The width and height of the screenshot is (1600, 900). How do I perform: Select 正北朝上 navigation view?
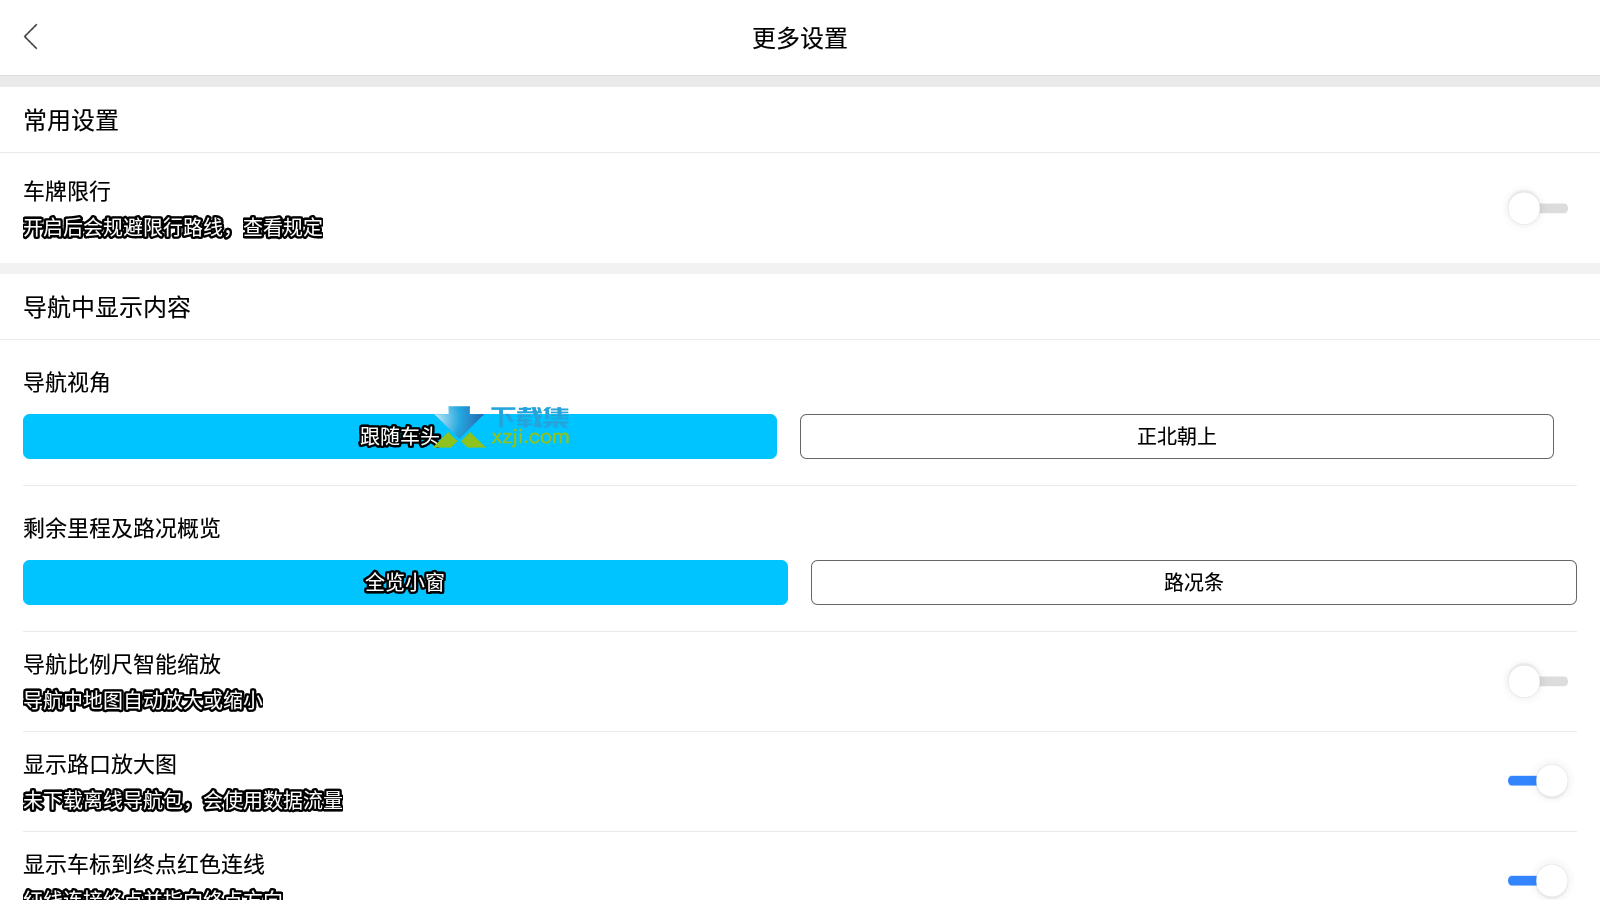pos(1177,436)
